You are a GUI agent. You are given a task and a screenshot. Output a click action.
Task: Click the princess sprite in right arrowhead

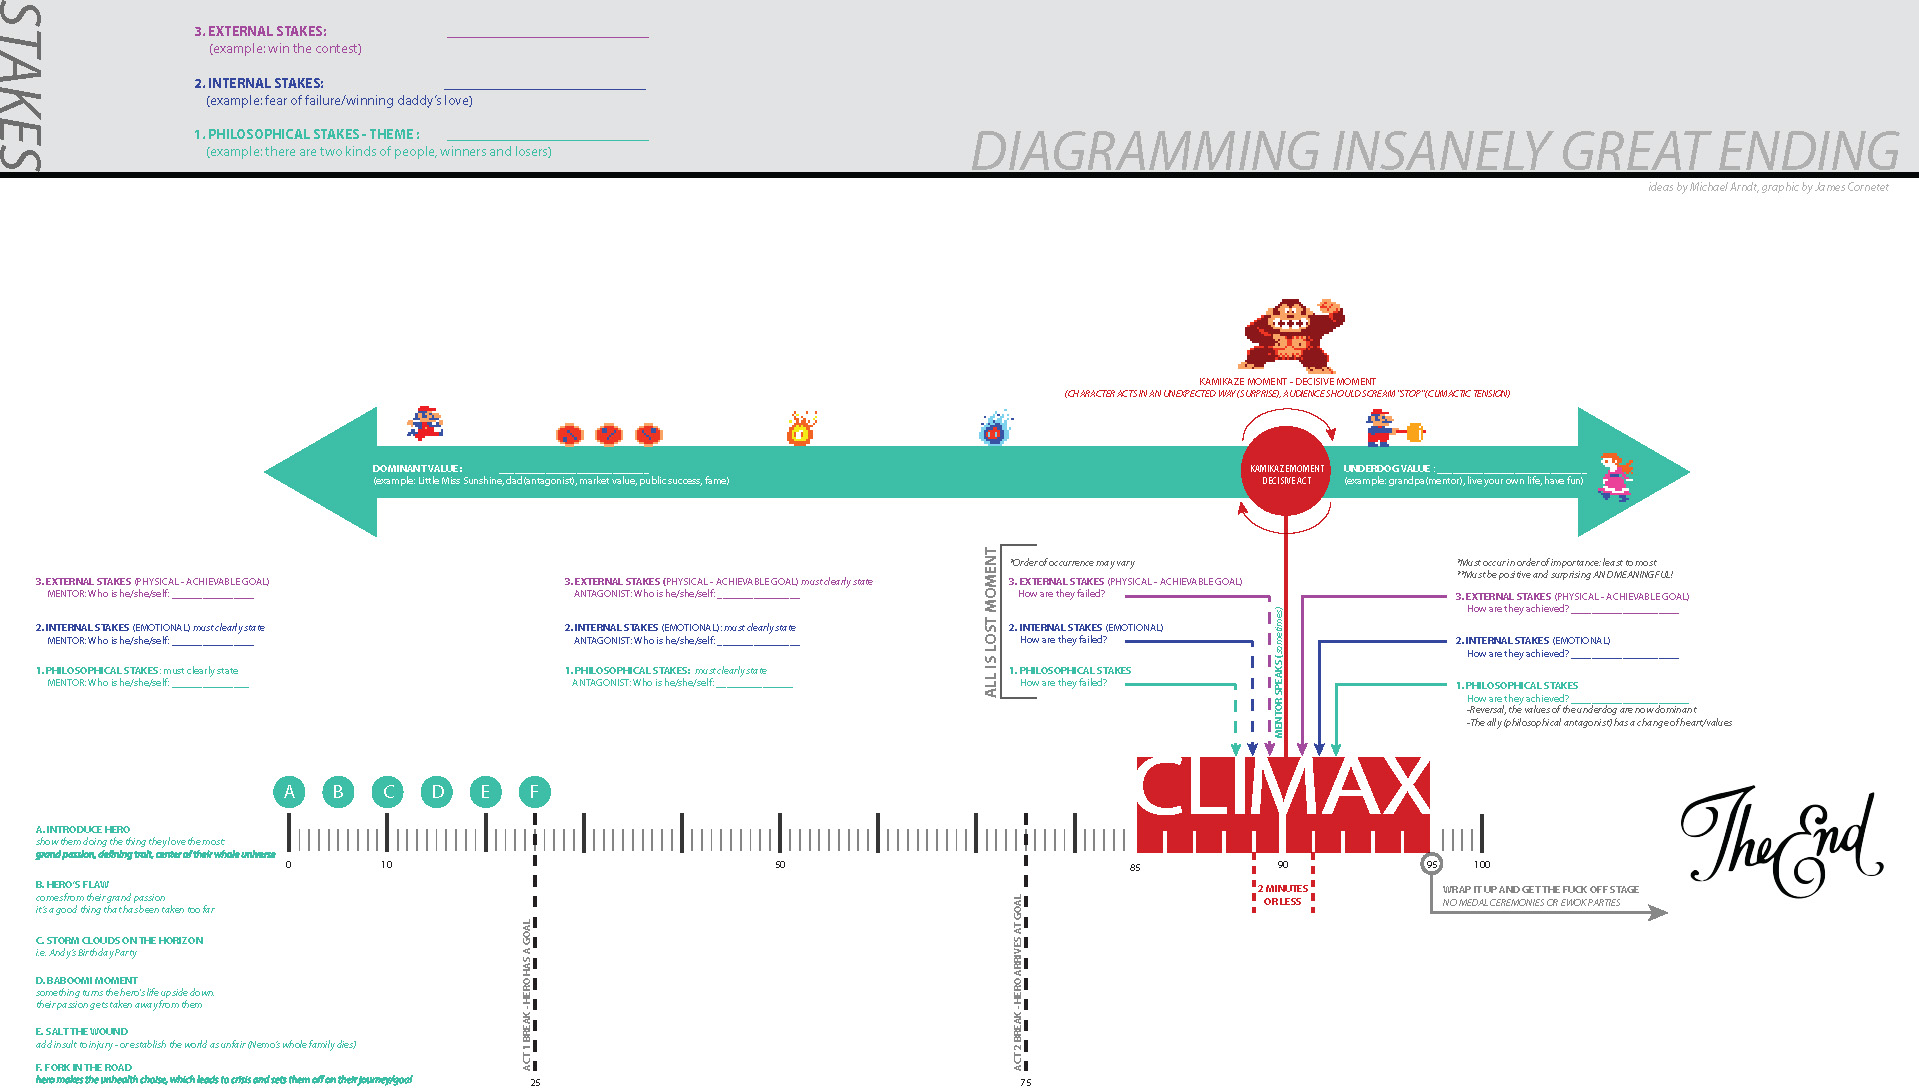click(x=1614, y=476)
